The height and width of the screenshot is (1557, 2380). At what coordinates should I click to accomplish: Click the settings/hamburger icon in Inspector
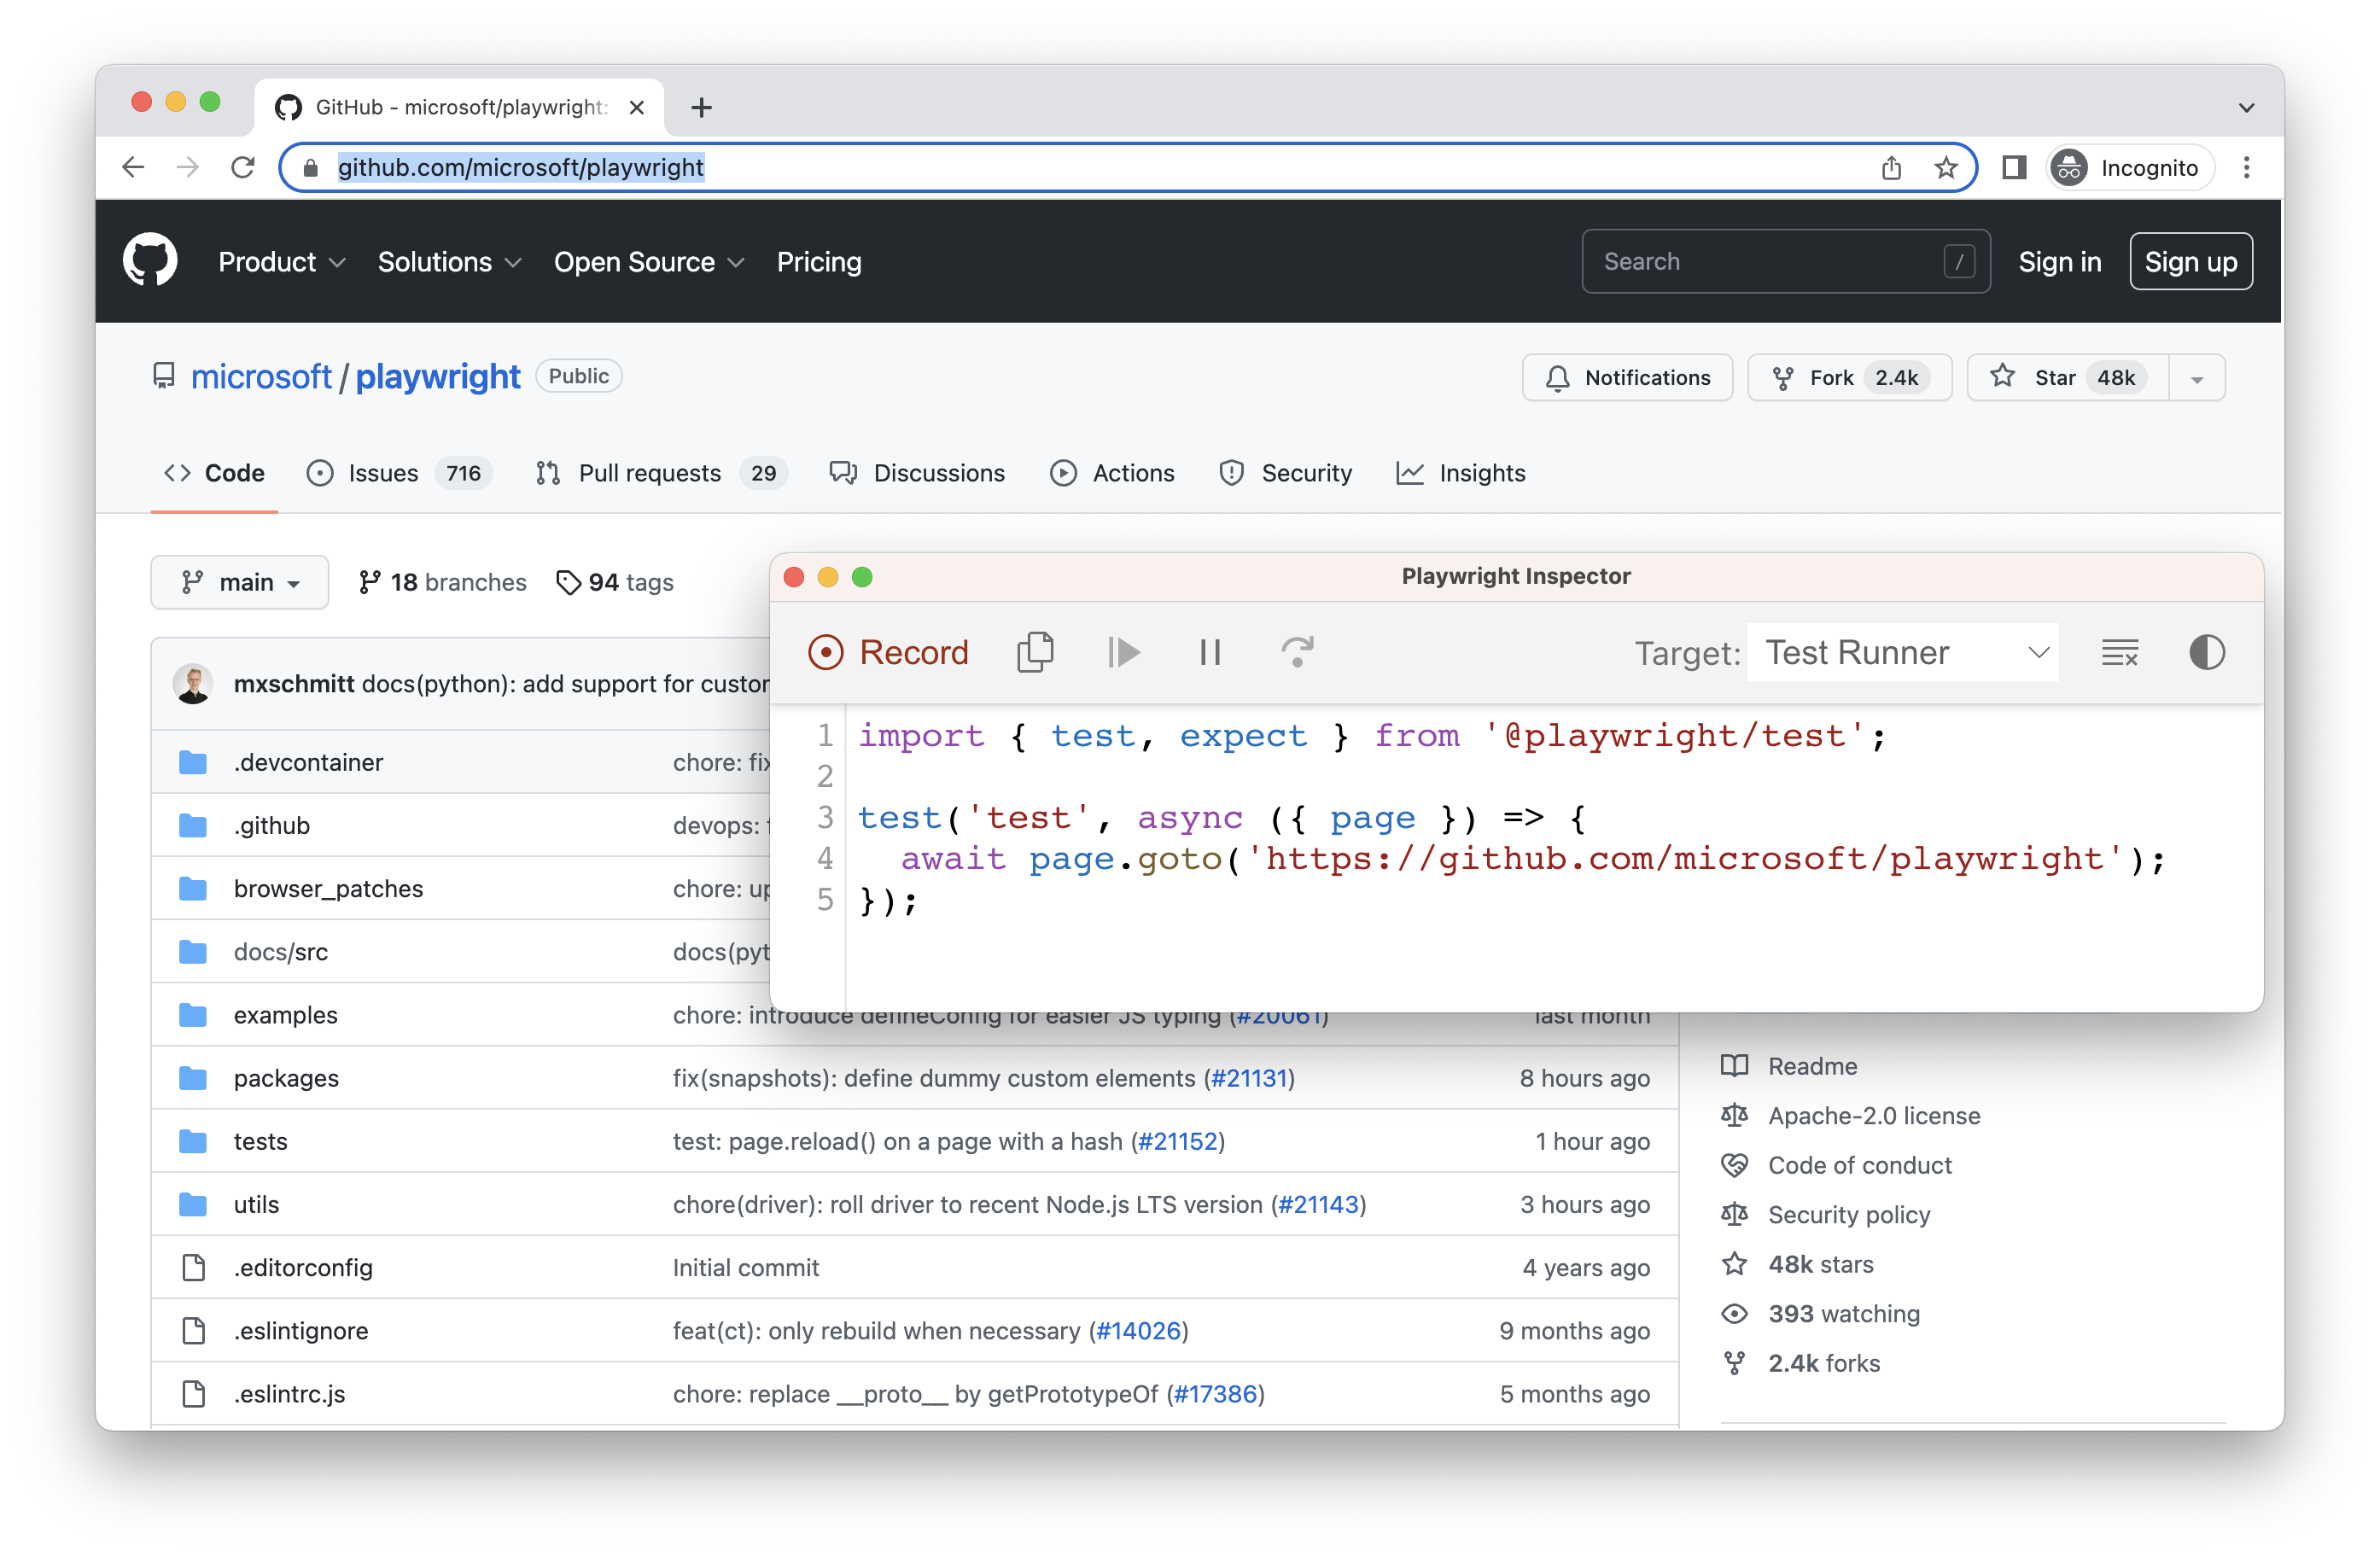pyautogui.click(x=2121, y=651)
